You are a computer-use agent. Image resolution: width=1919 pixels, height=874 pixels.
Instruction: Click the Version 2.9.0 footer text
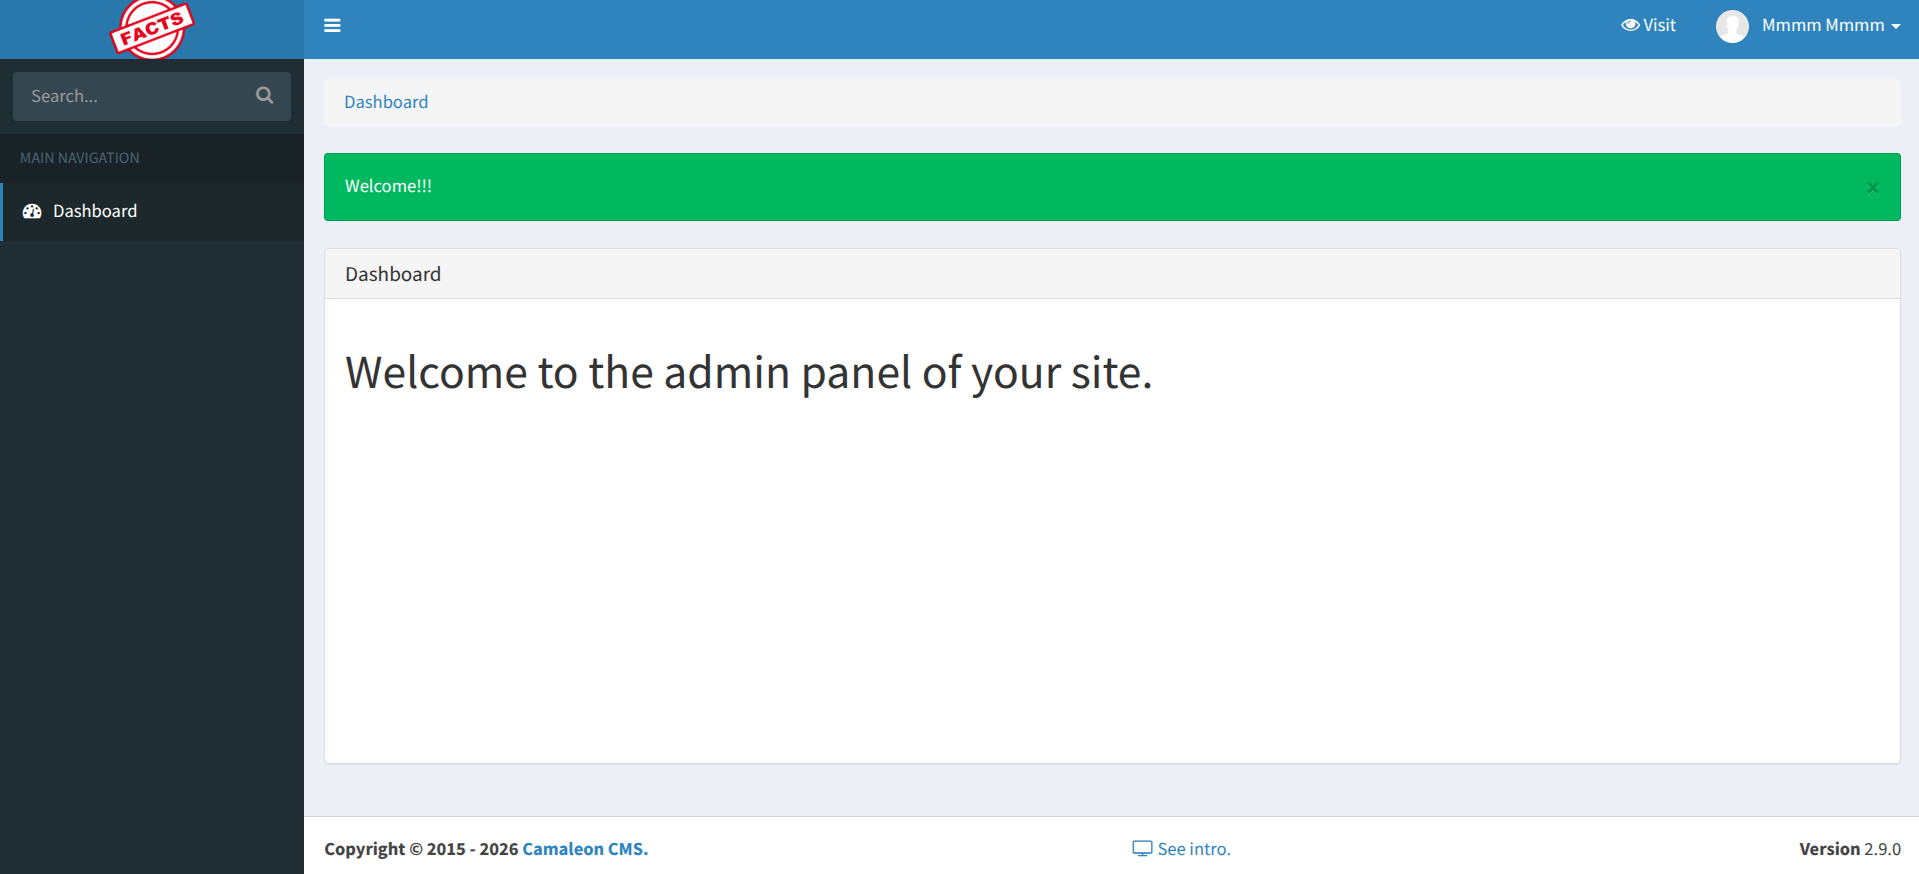point(1849,849)
